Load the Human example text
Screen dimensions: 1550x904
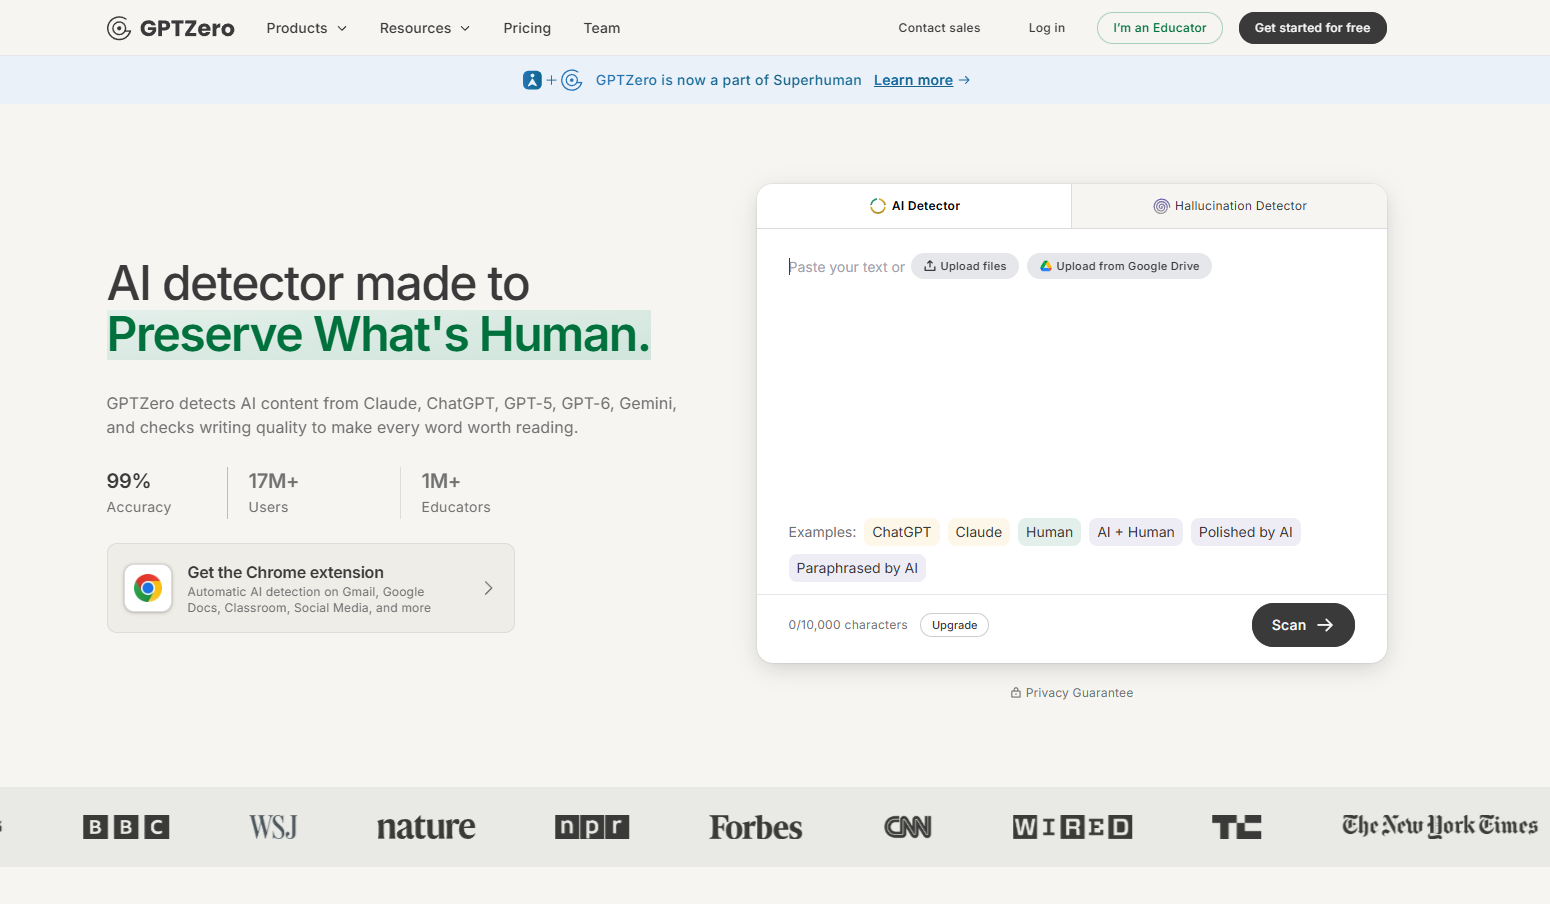(1049, 532)
